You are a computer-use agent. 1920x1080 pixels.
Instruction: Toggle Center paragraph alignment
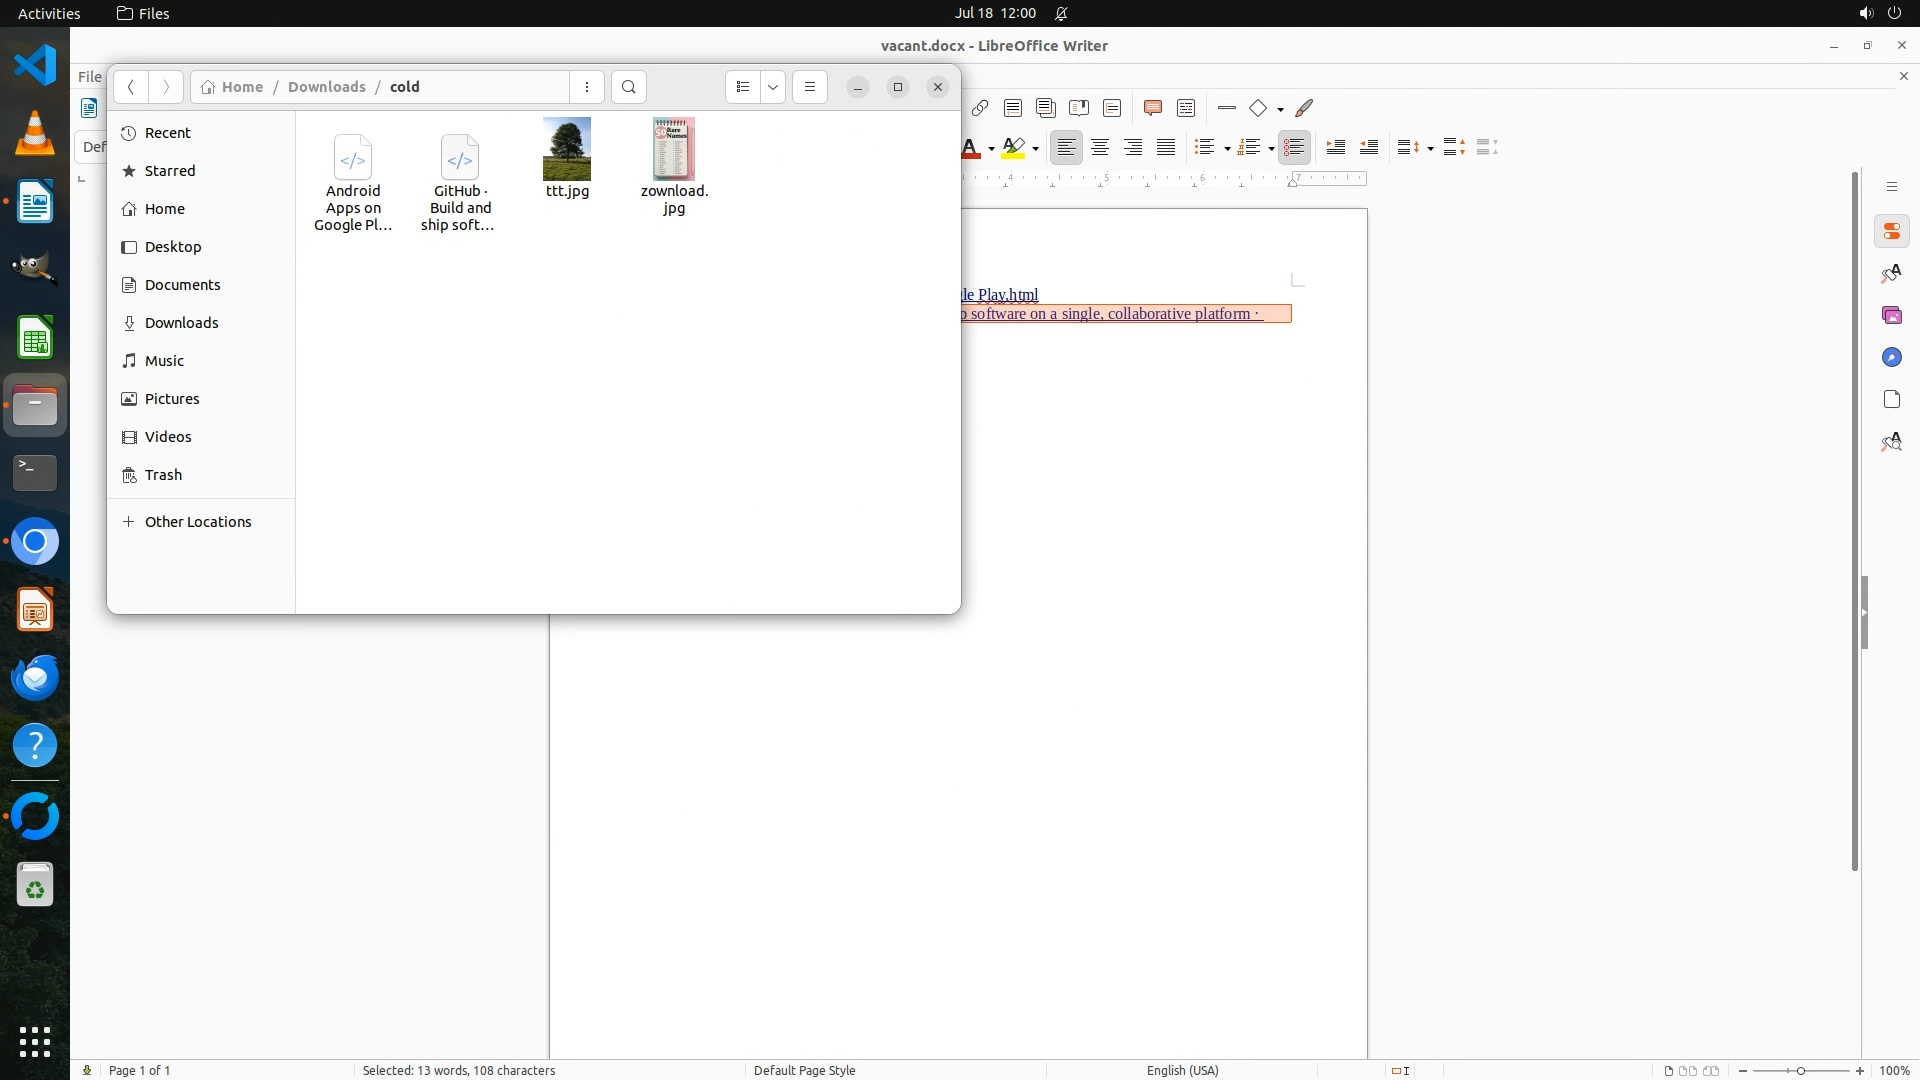[1100, 147]
